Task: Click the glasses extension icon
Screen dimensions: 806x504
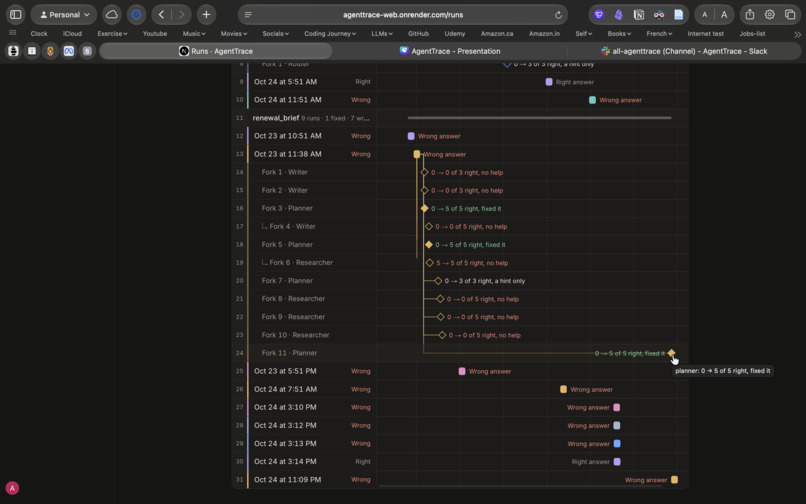Action: coord(658,15)
